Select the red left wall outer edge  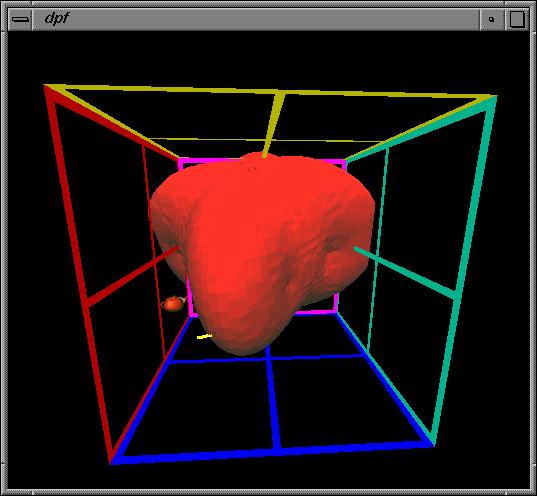(77, 271)
